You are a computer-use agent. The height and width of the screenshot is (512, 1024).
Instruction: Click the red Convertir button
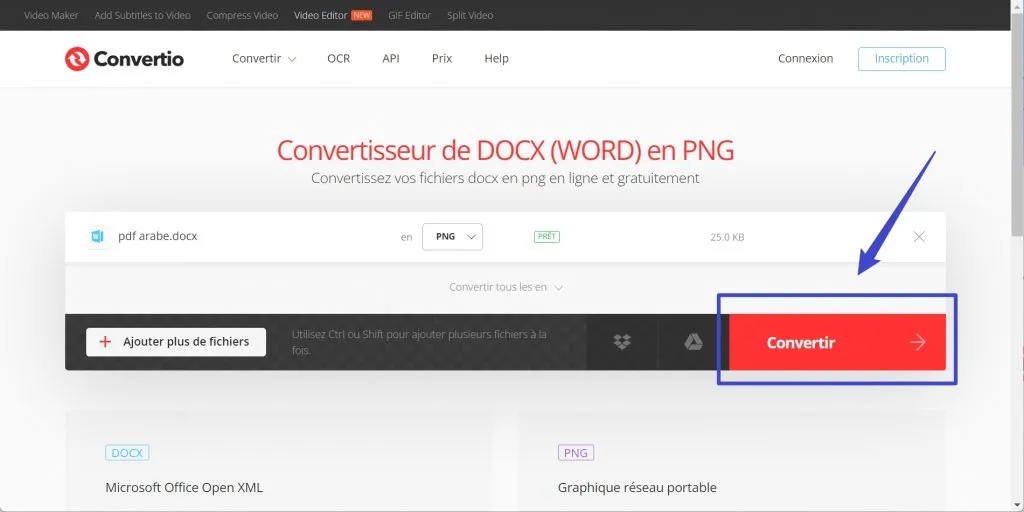pyautogui.click(x=837, y=342)
